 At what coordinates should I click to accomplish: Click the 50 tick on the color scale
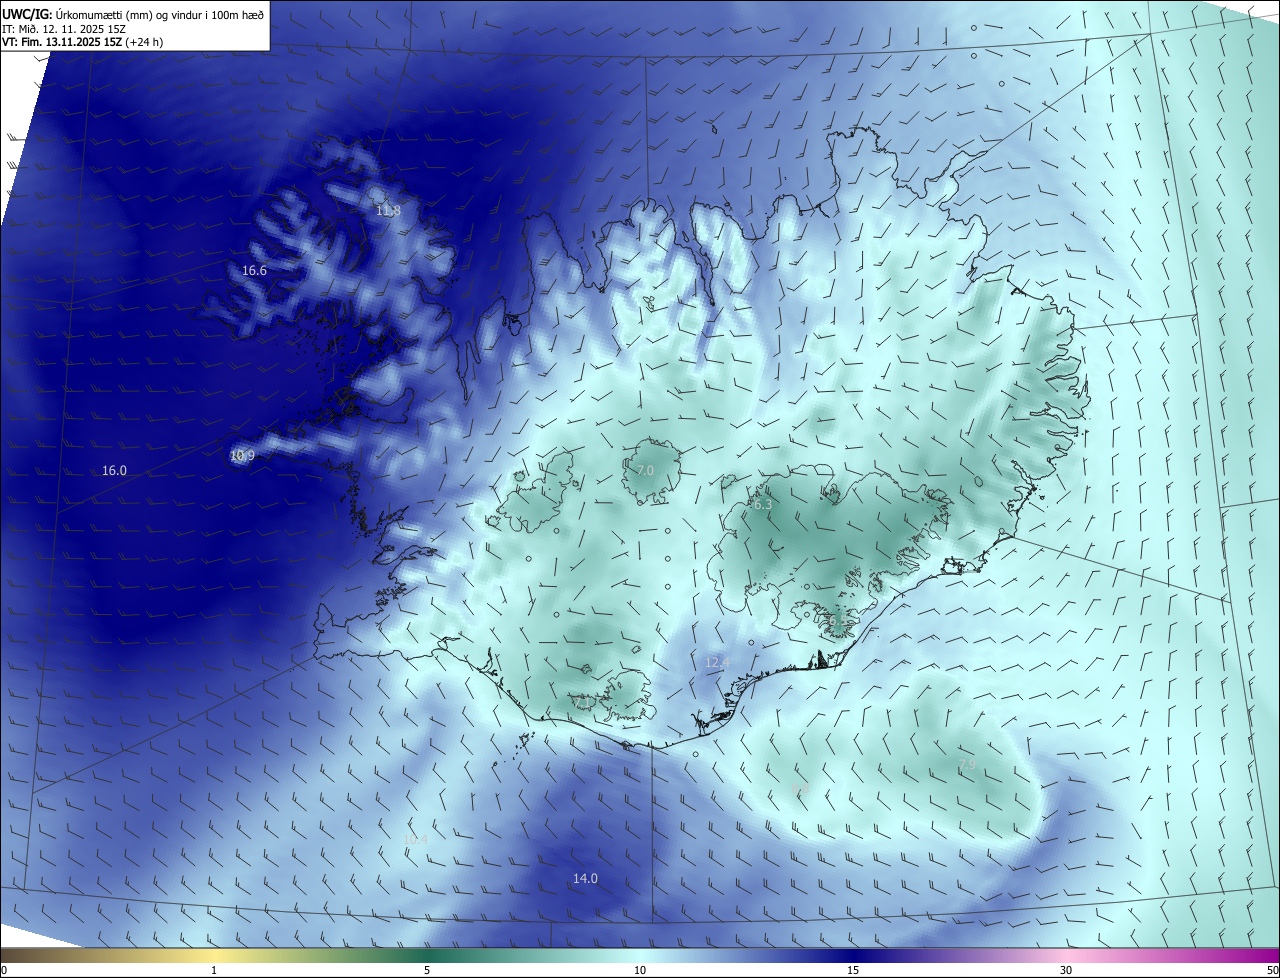(x=1272, y=970)
